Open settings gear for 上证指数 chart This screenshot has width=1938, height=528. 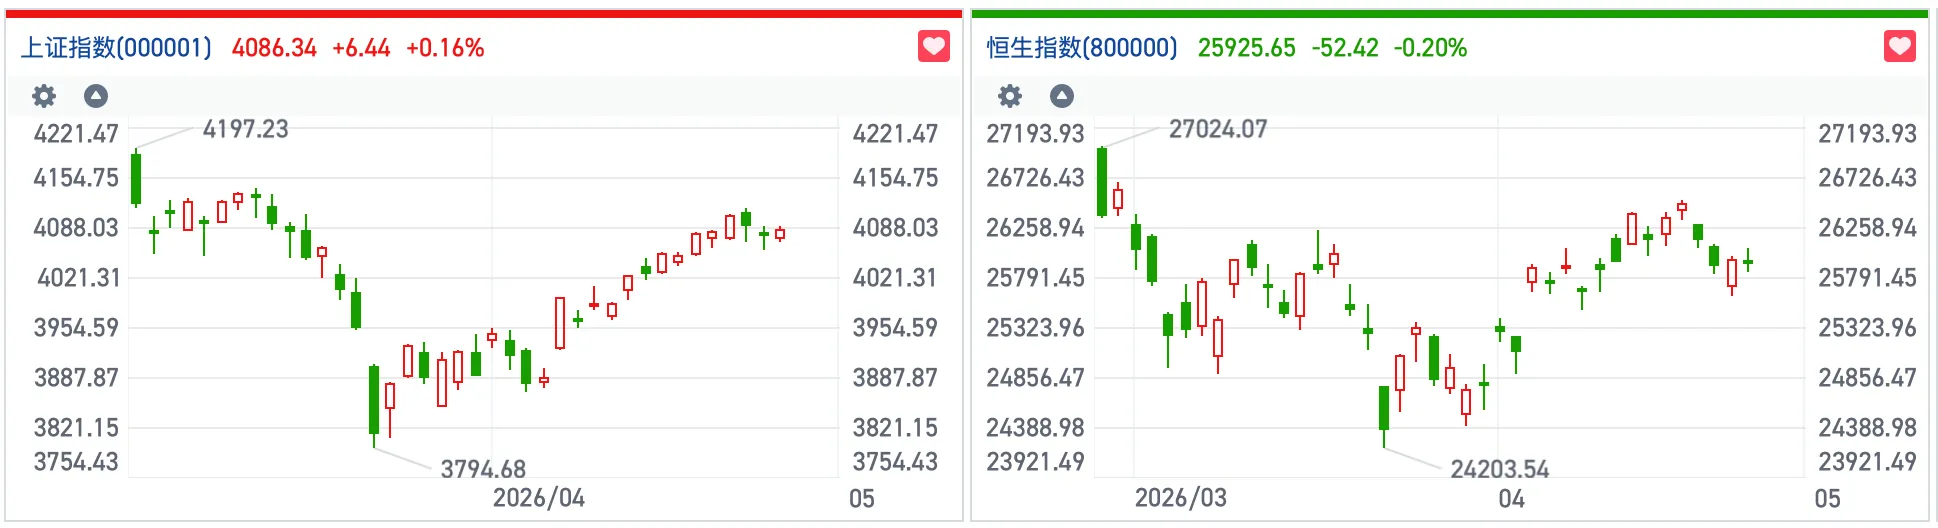coord(44,96)
